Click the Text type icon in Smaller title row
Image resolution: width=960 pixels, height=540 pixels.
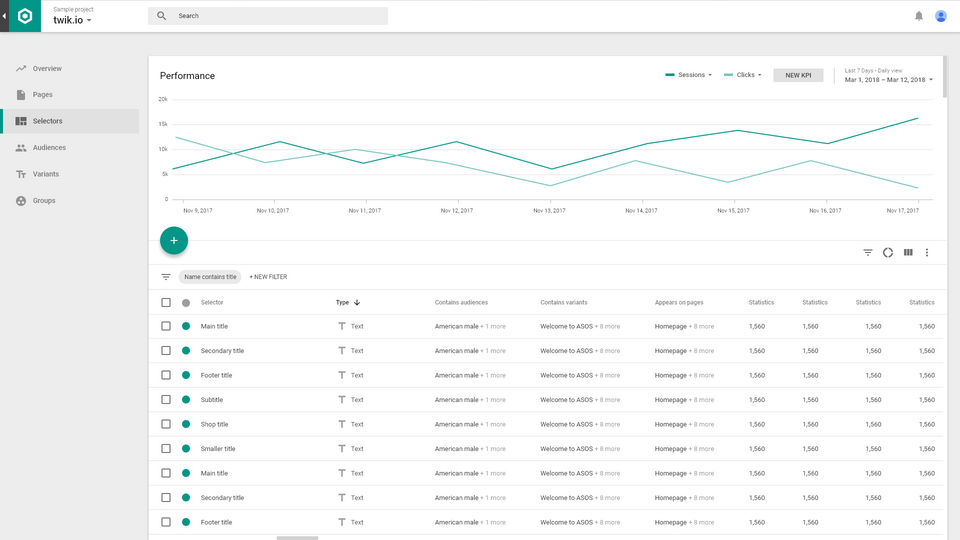tap(342, 449)
